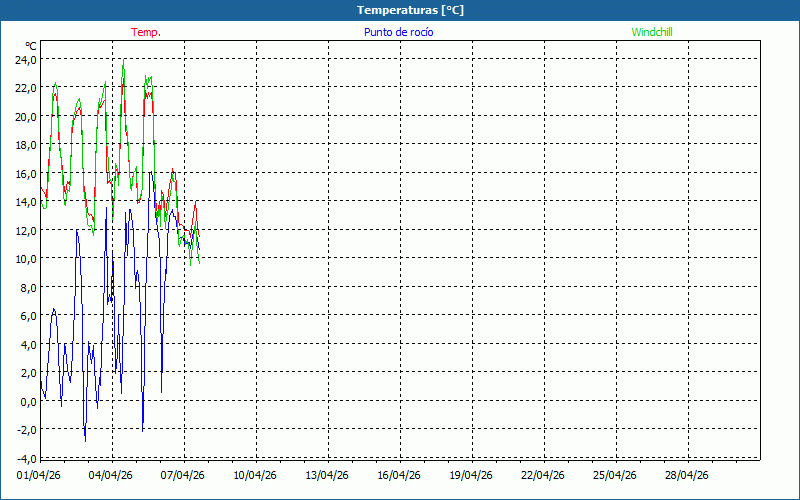
Task: Select the green 'Windchill' legend label
Action: 652,32
